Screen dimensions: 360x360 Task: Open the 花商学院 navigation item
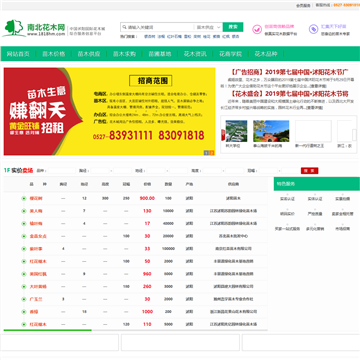pyautogui.click(x=231, y=54)
